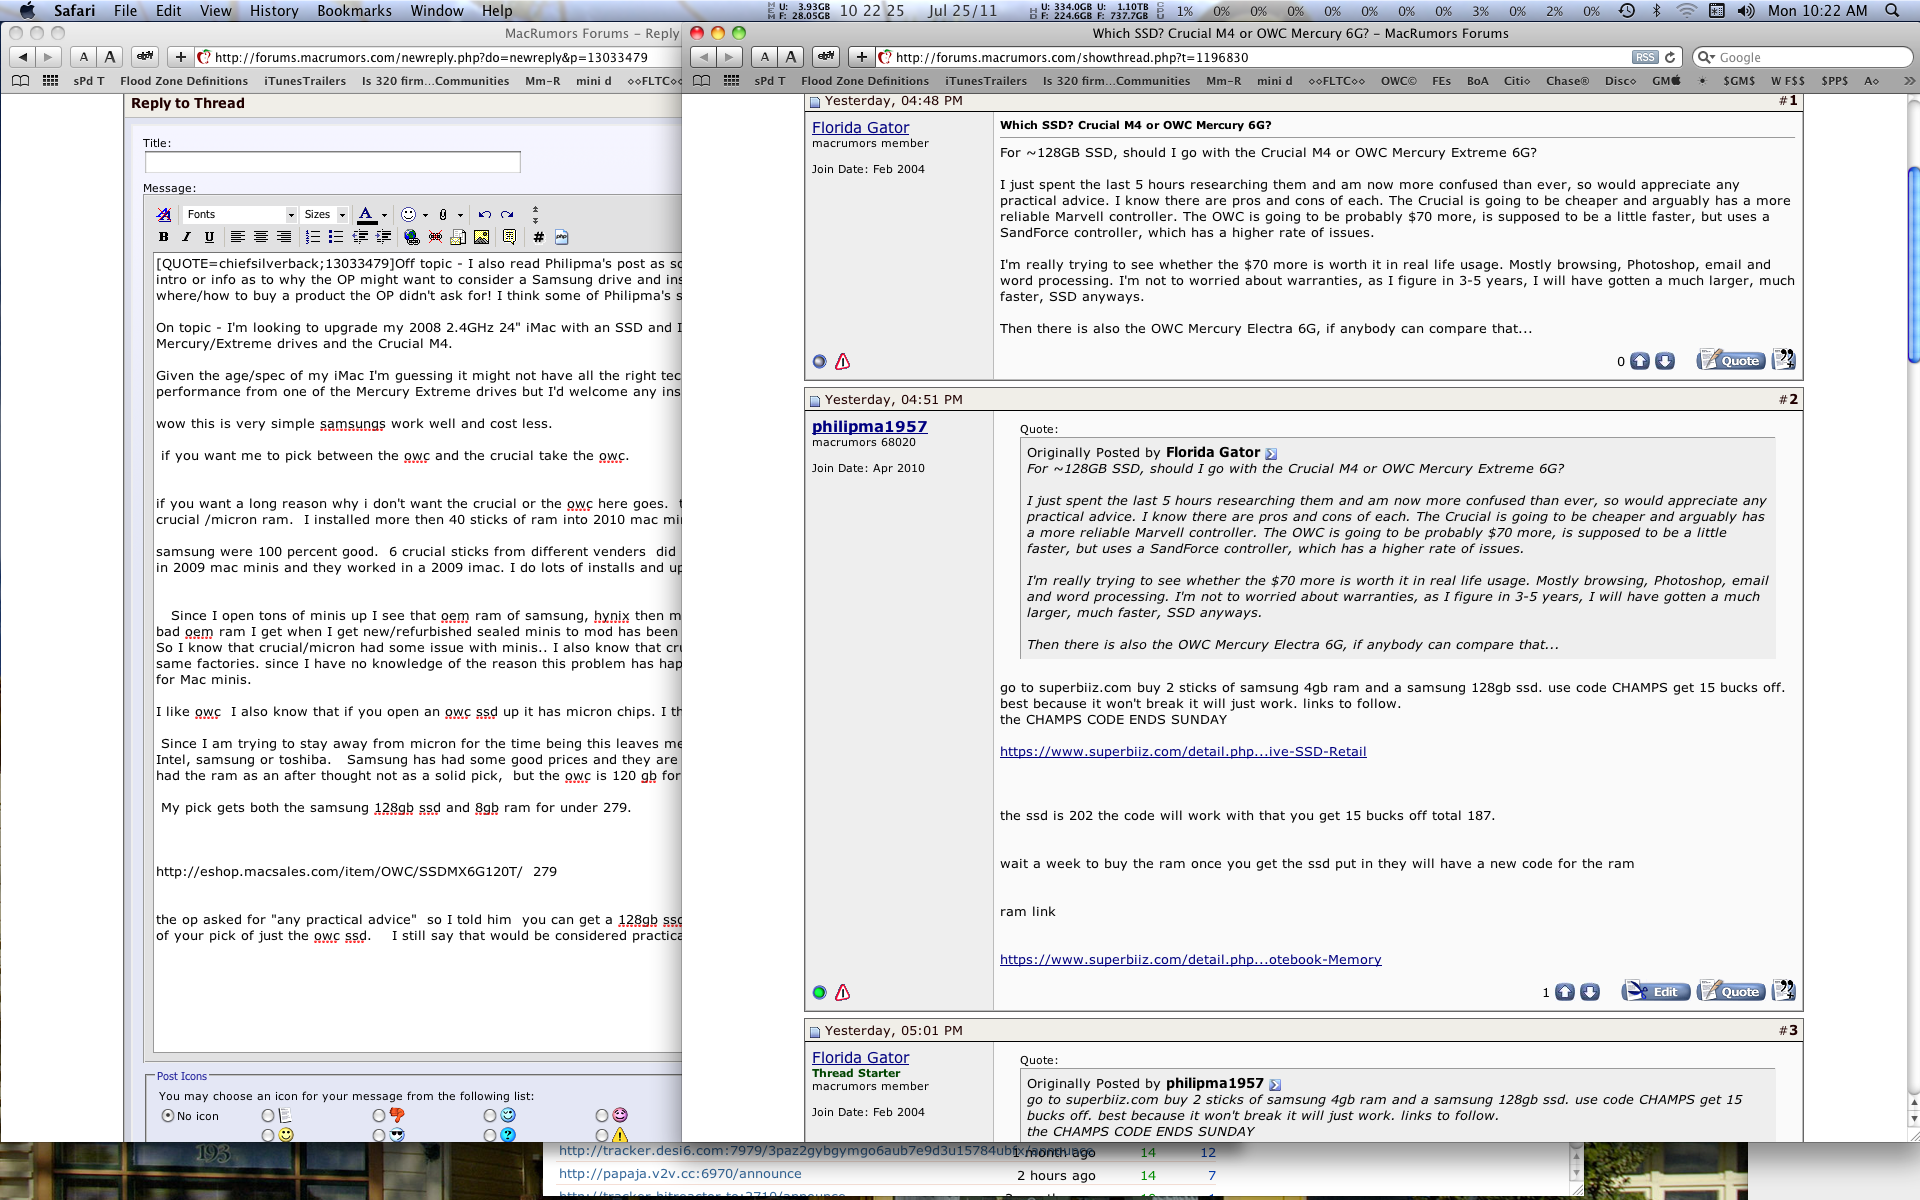This screenshot has width=1920, height=1200.
Task: Click the Undo arrow in message editor
Action: pyautogui.click(x=484, y=214)
